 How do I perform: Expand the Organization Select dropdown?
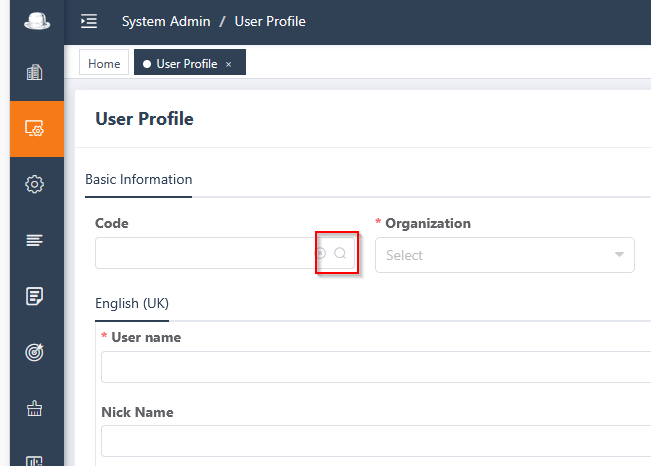pos(495,255)
